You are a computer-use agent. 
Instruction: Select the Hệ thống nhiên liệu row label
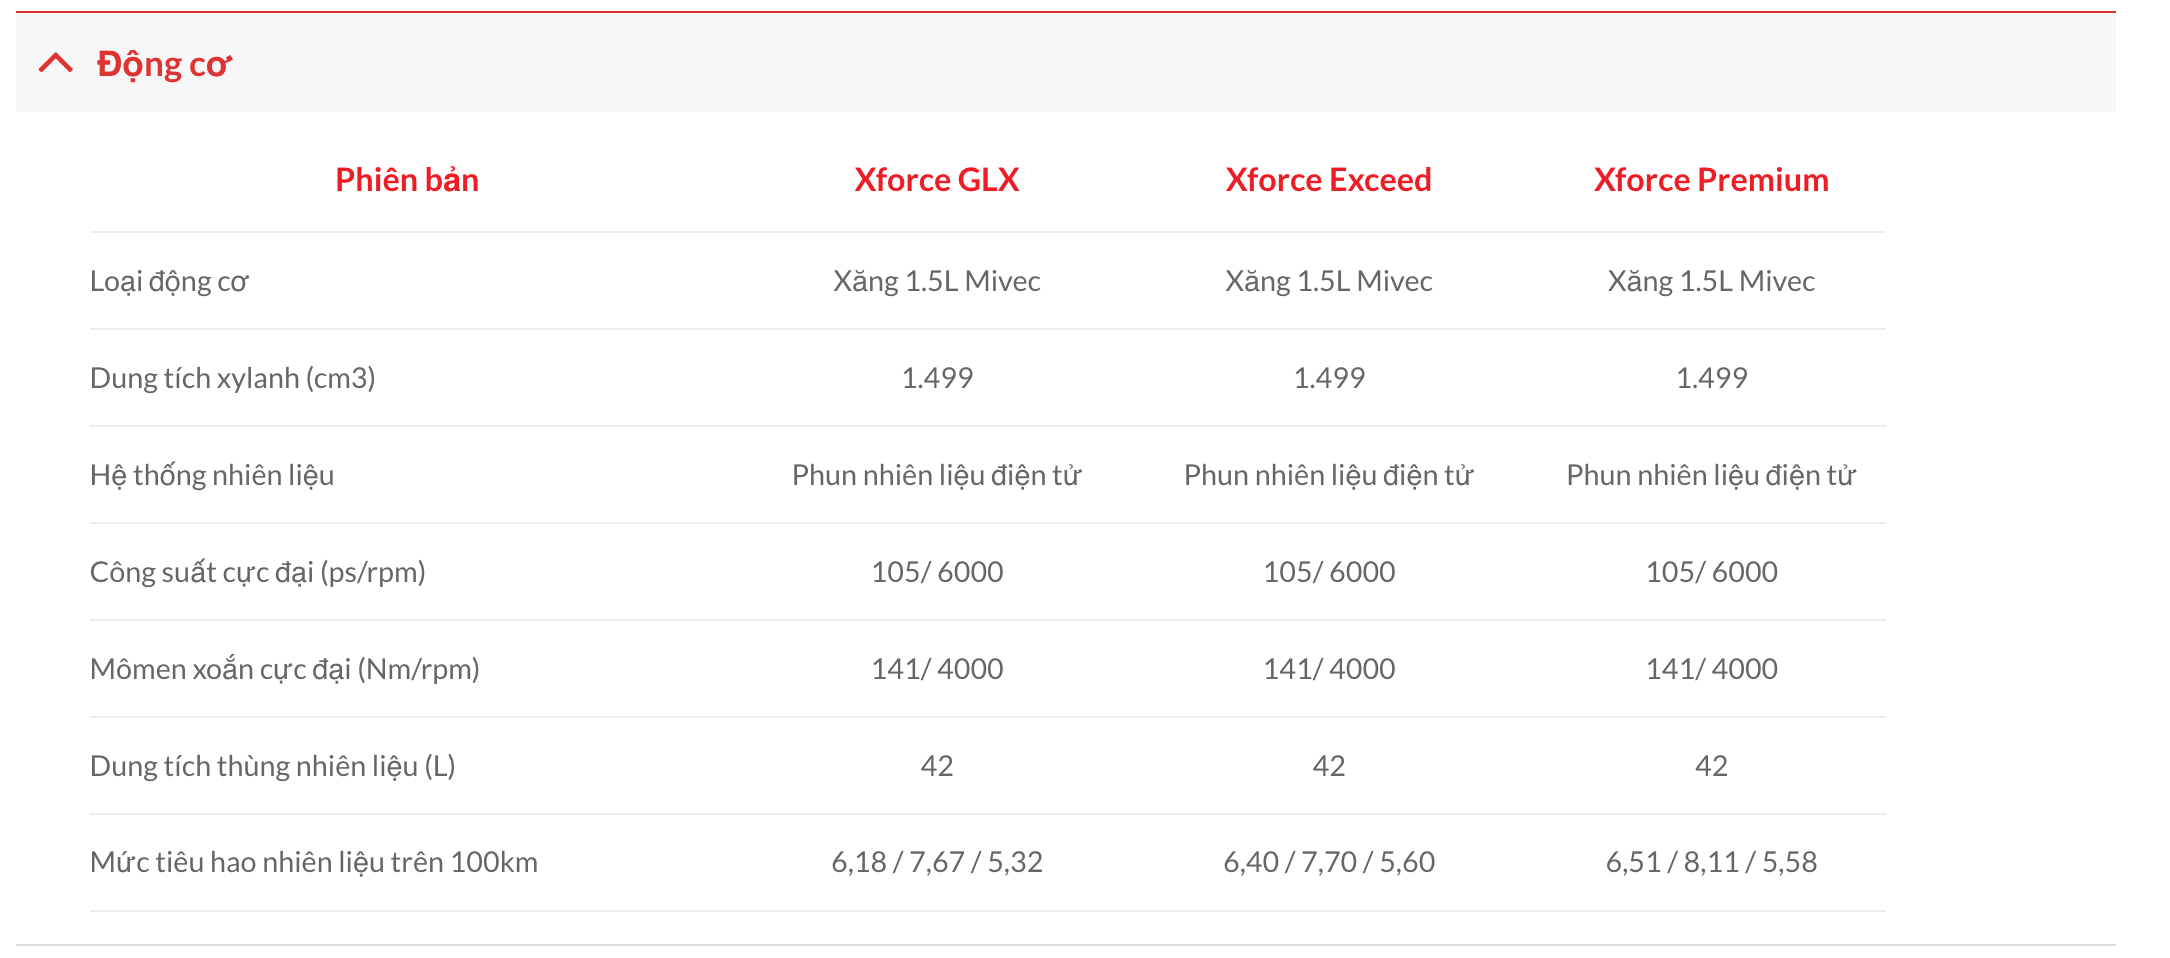(x=212, y=475)
